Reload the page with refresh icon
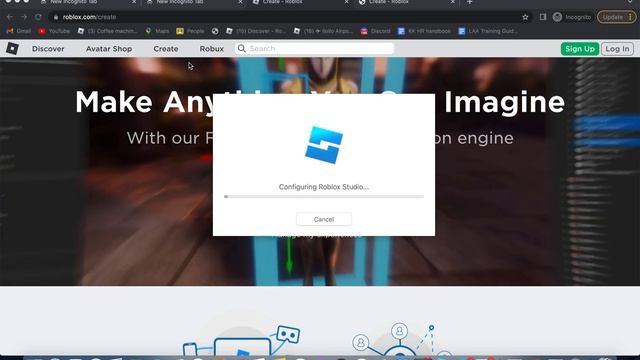 (x=38, y=17)
